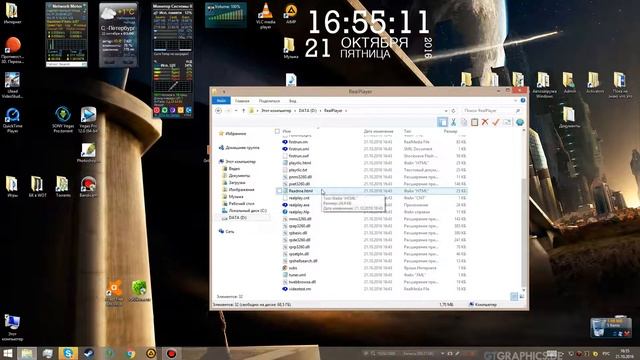Refresh the RealPlayer folder view
The height and width of the screenshot is (360, 640).
click(453, 111)
